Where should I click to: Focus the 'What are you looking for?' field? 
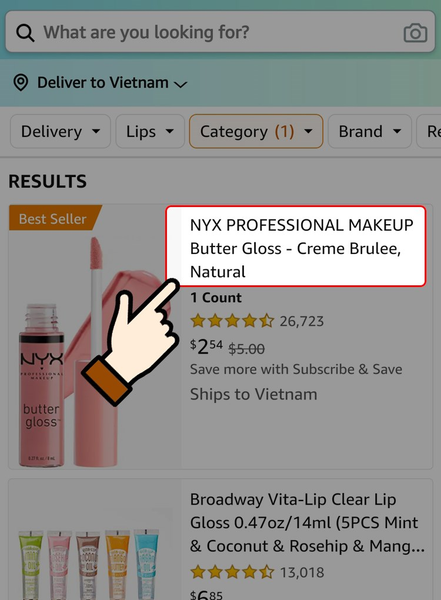coord(220,32)
